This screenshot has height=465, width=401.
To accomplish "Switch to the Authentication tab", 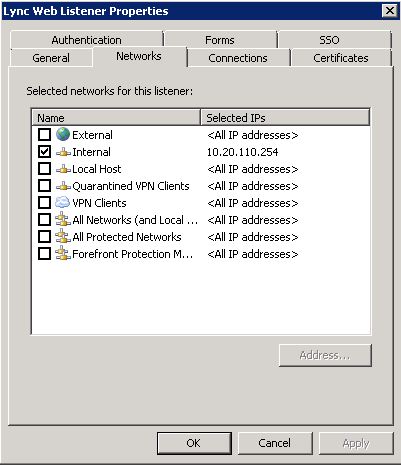I will (86, 40).
